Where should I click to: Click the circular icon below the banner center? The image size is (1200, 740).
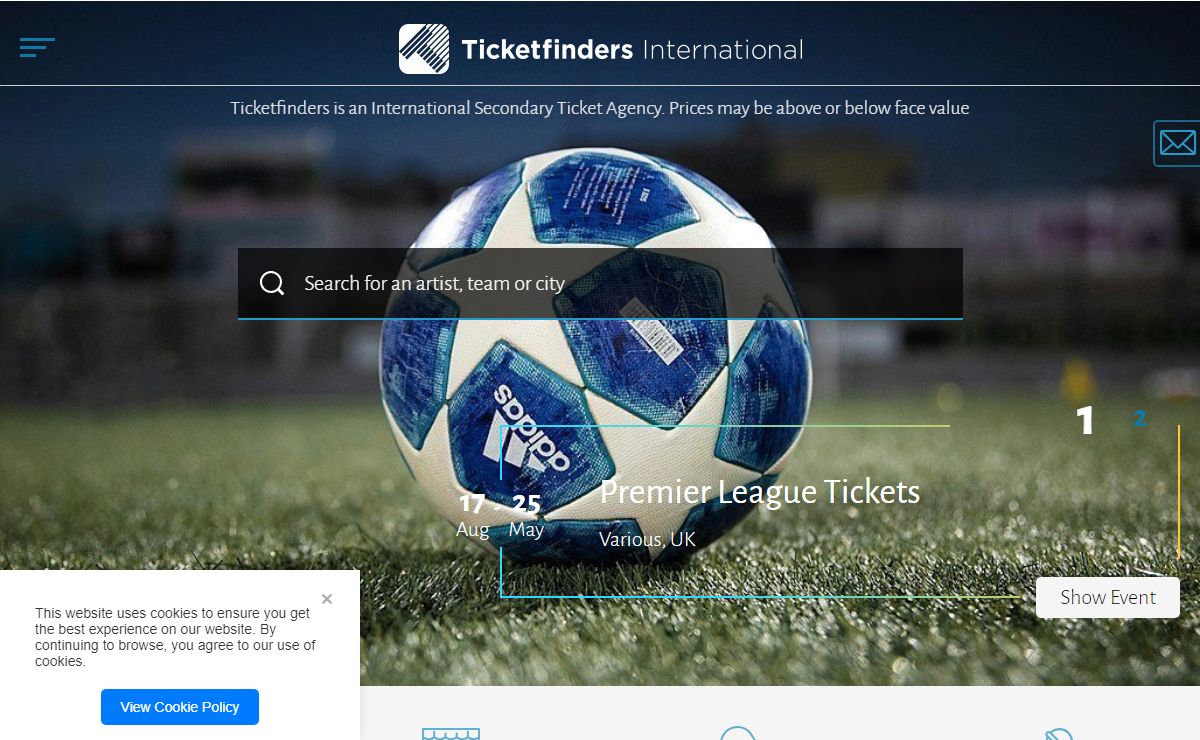coord(738,733)
